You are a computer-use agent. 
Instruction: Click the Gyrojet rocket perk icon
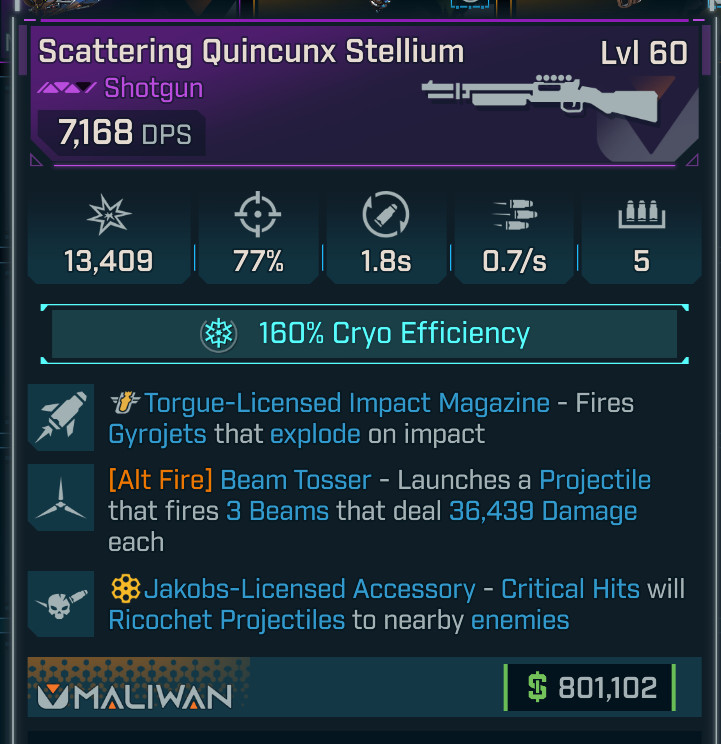pos(61,417)
